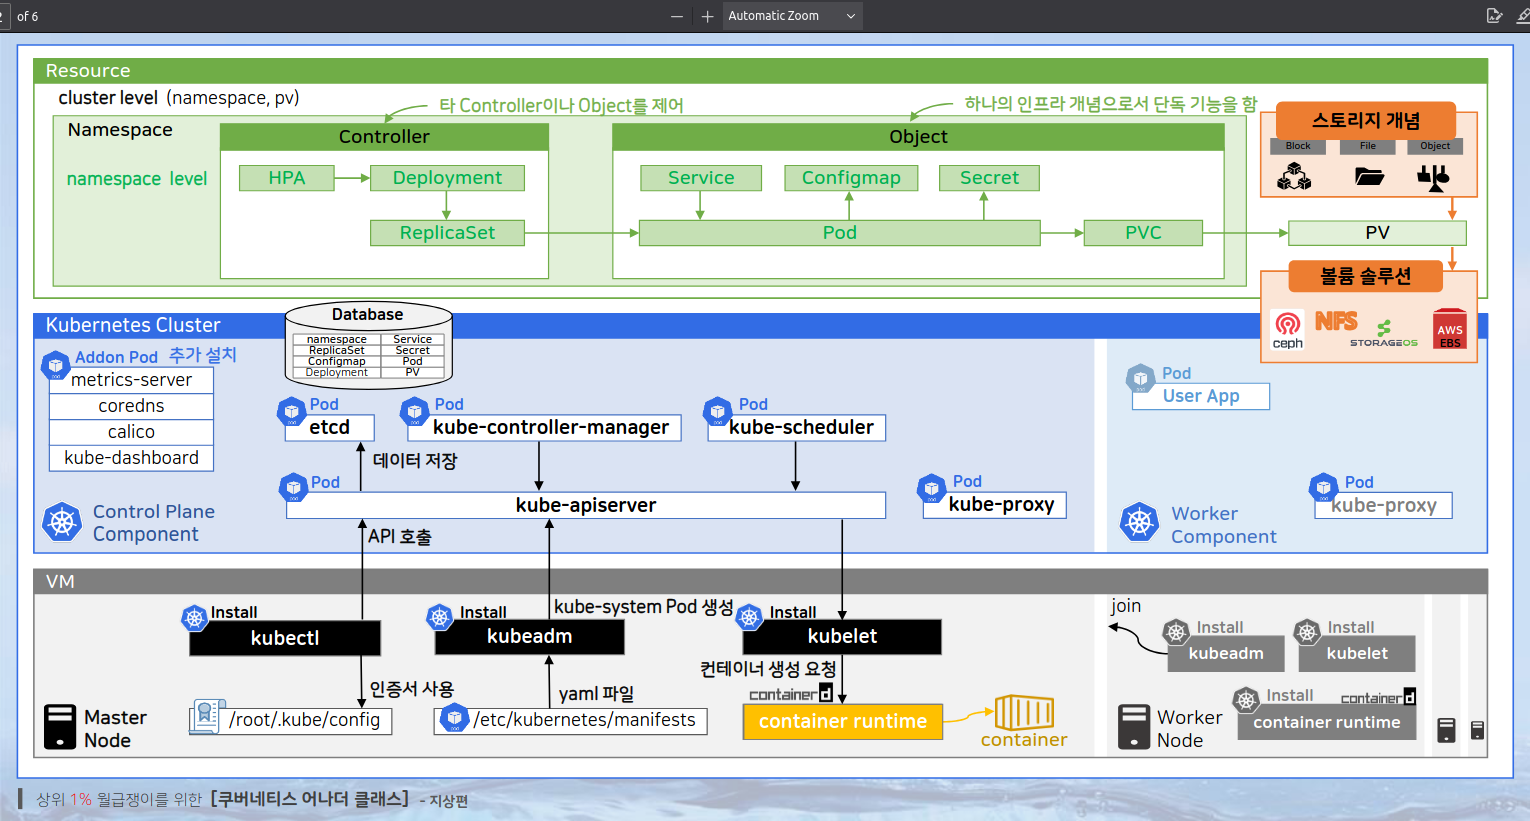Click the Pod icon next to etcd

(291, 411)
